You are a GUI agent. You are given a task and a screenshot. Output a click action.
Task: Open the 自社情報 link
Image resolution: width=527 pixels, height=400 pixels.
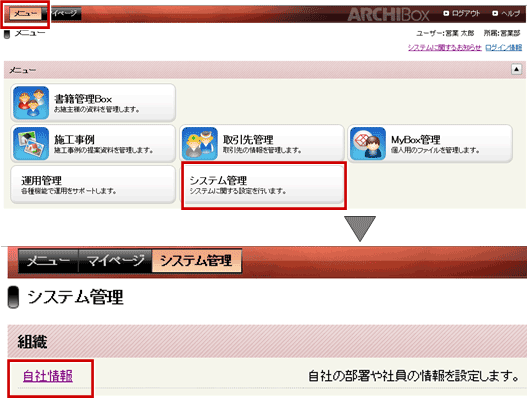(x=48, y=376)
